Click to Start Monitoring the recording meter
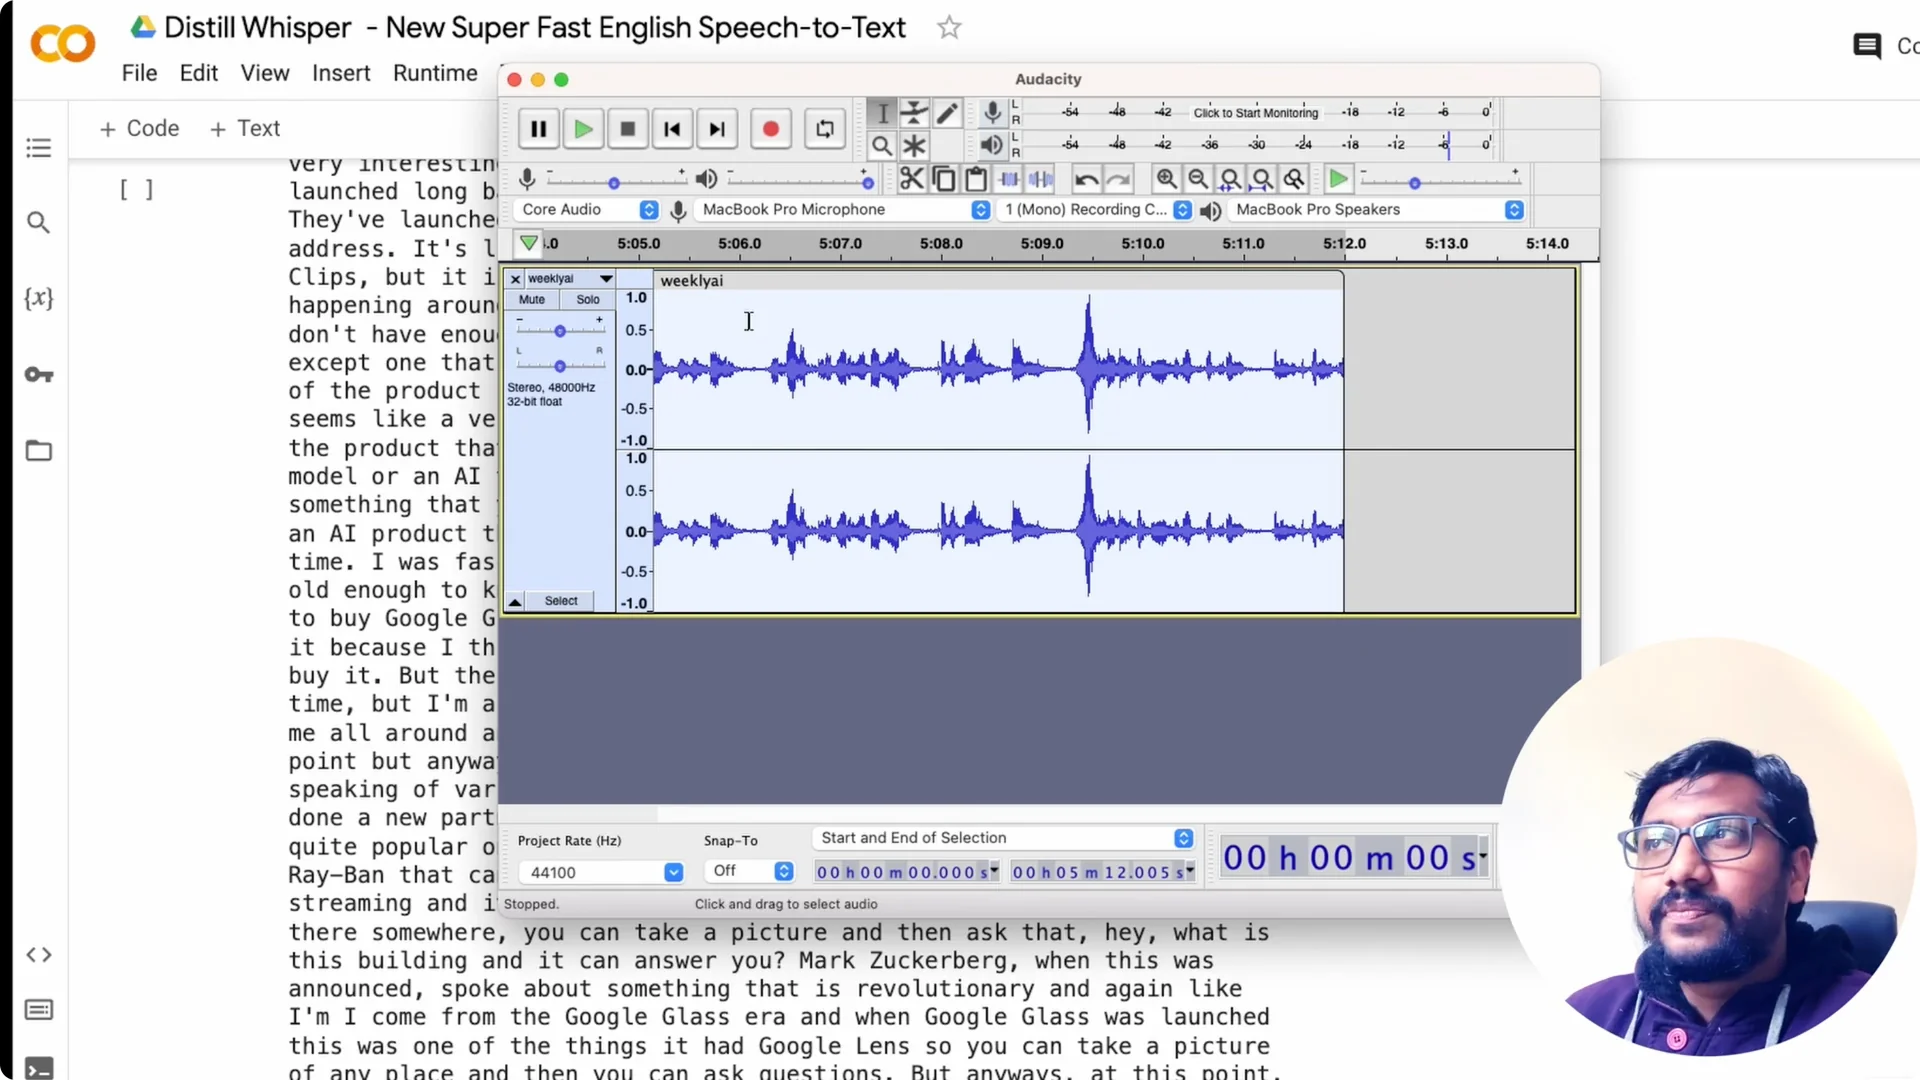This screenshot has width=1920, height=1080. pyautogui.click(x=1256, y=112)
